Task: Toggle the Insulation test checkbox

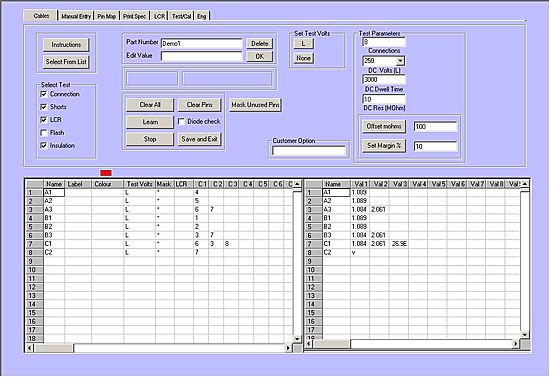Action: coord(43,146)
